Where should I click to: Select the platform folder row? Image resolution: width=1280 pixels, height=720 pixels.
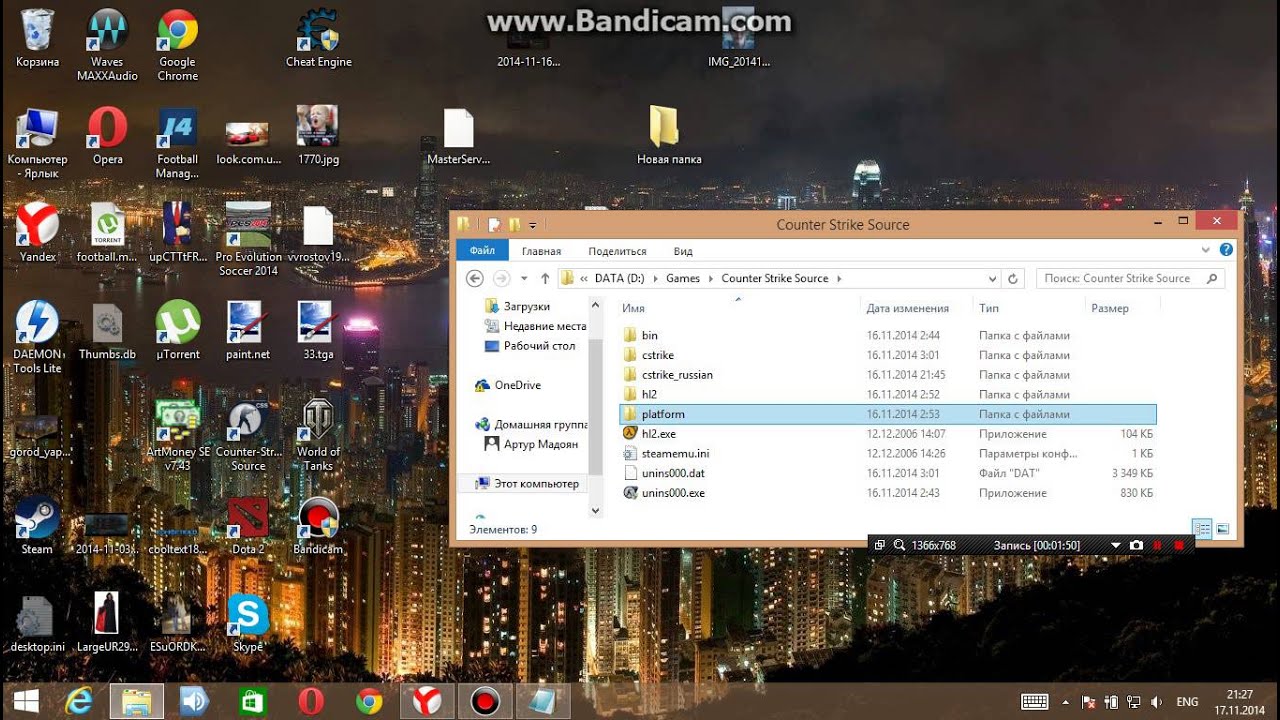click(x=887, y=414)
